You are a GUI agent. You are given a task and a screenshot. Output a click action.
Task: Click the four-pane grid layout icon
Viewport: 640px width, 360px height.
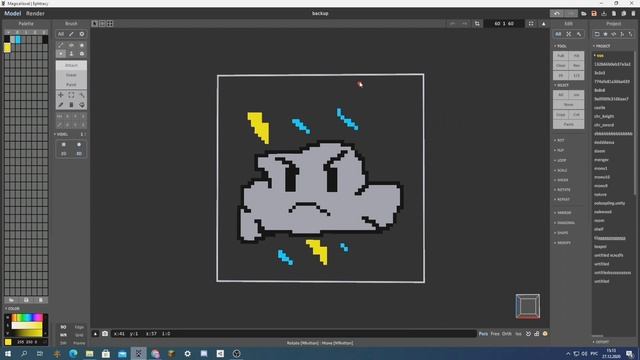point(110,24)
